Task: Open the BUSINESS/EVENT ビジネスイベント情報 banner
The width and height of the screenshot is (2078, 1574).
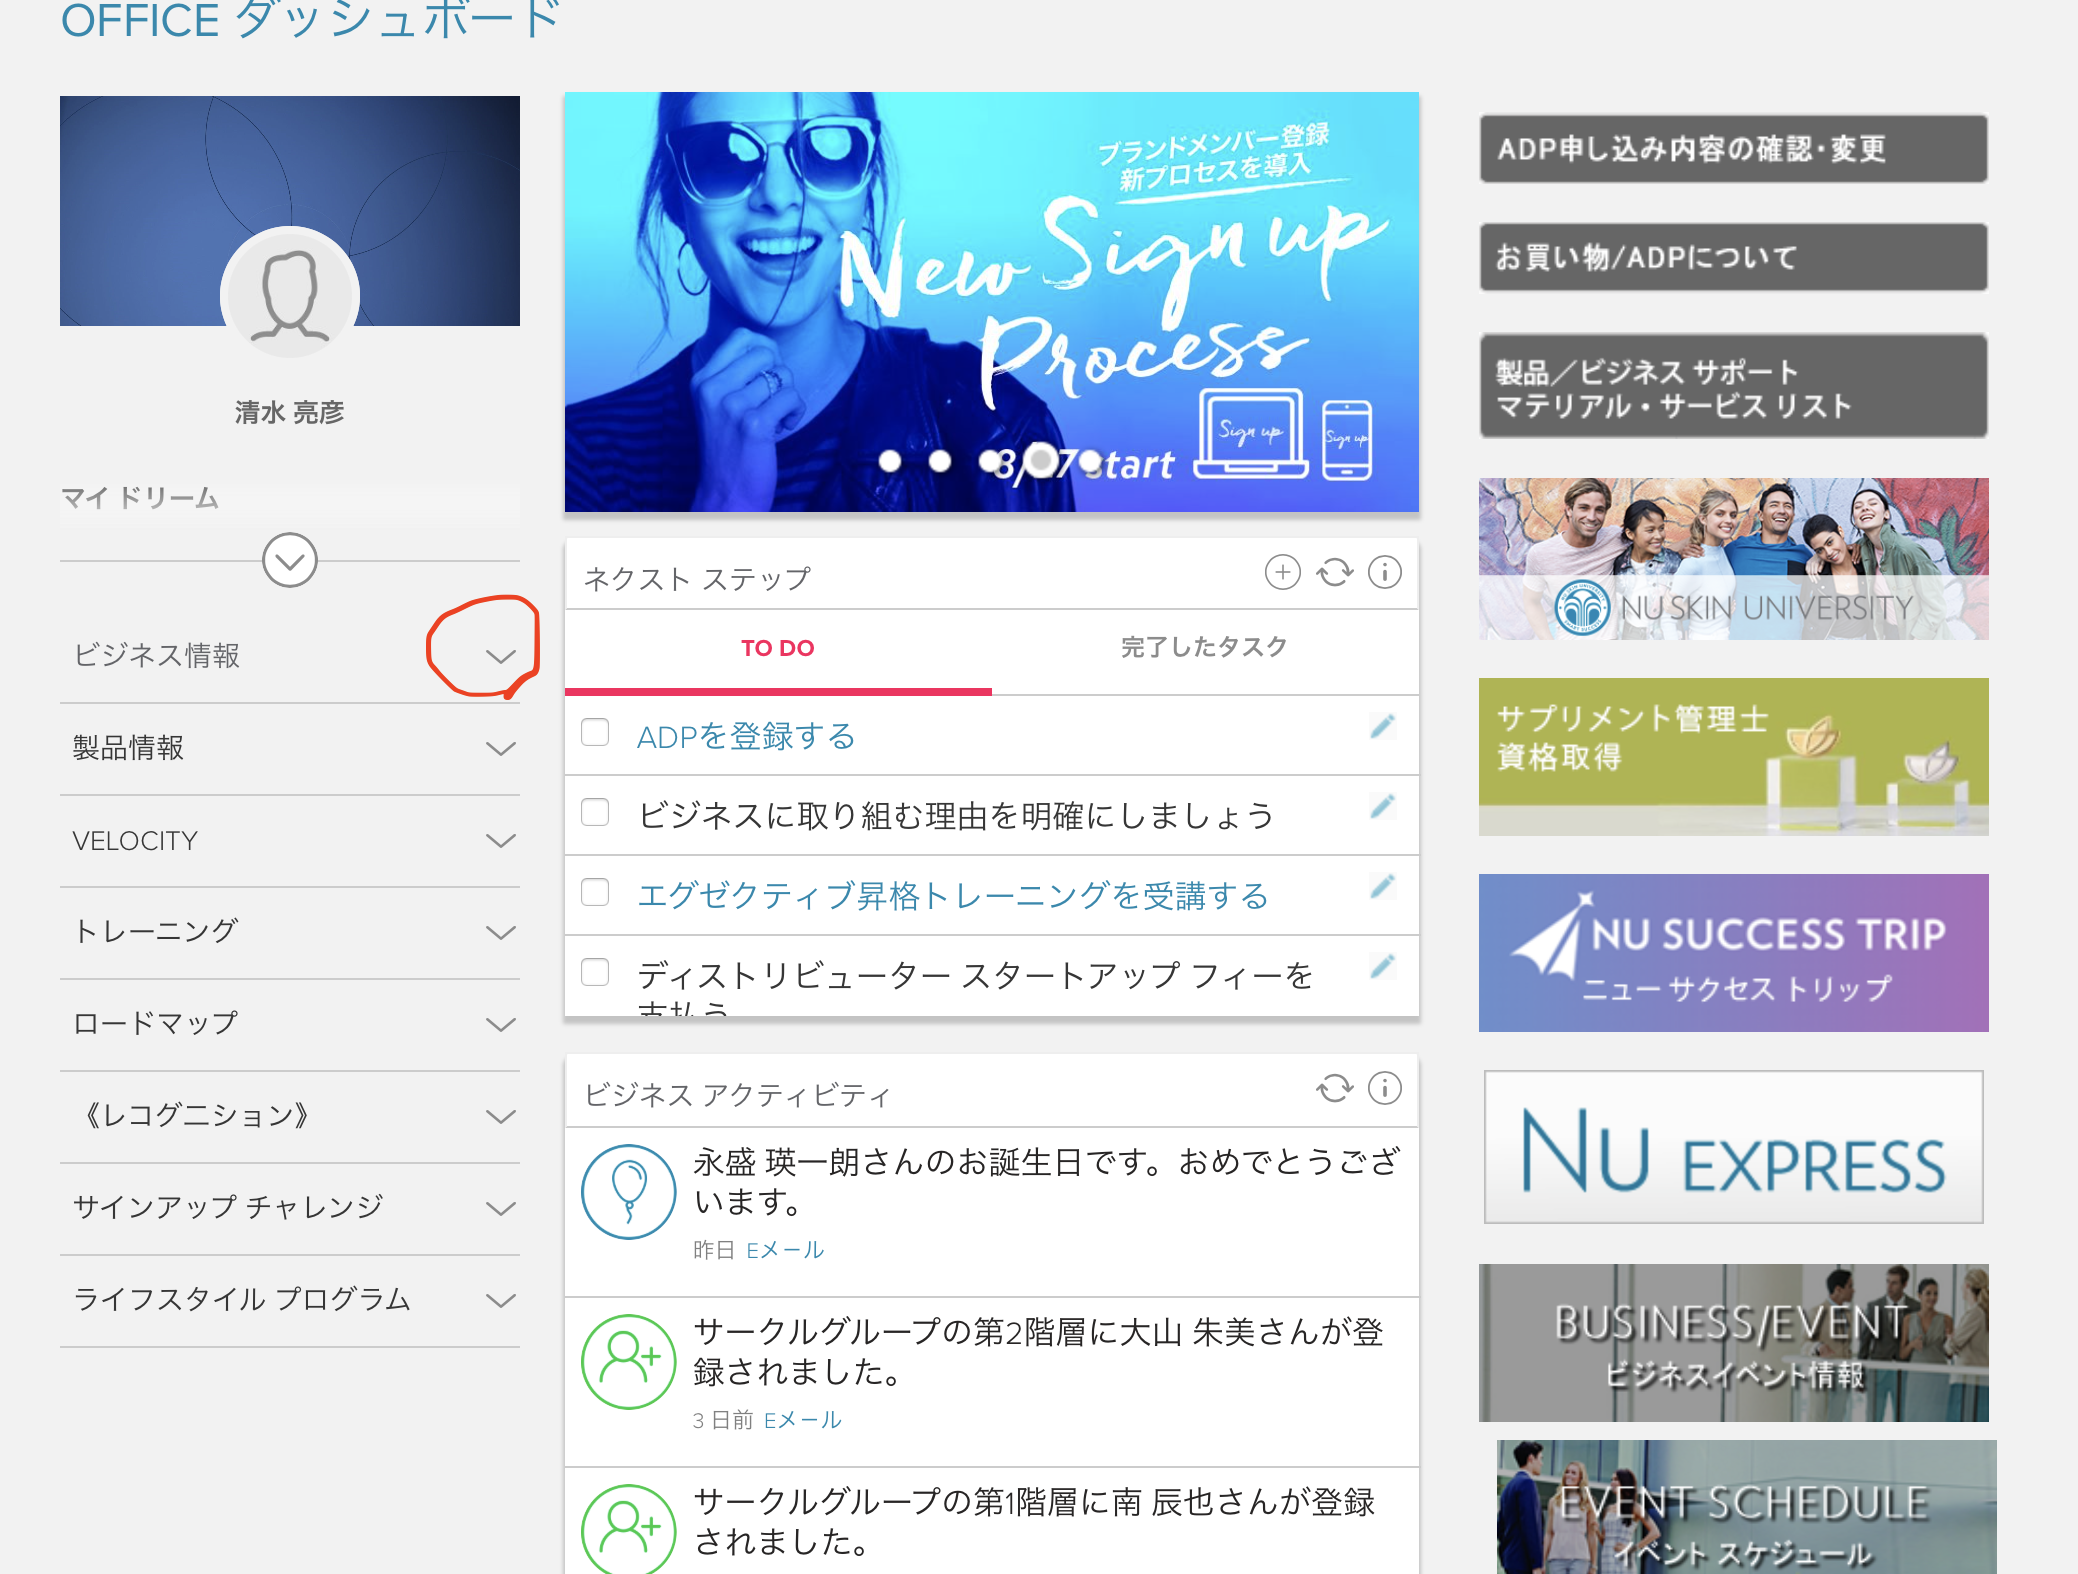Action: 1734,1343
